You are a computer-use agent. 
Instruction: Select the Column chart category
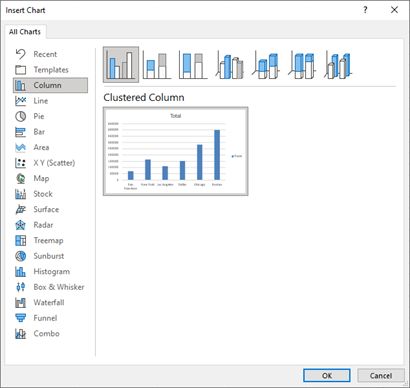coord(50,85)
